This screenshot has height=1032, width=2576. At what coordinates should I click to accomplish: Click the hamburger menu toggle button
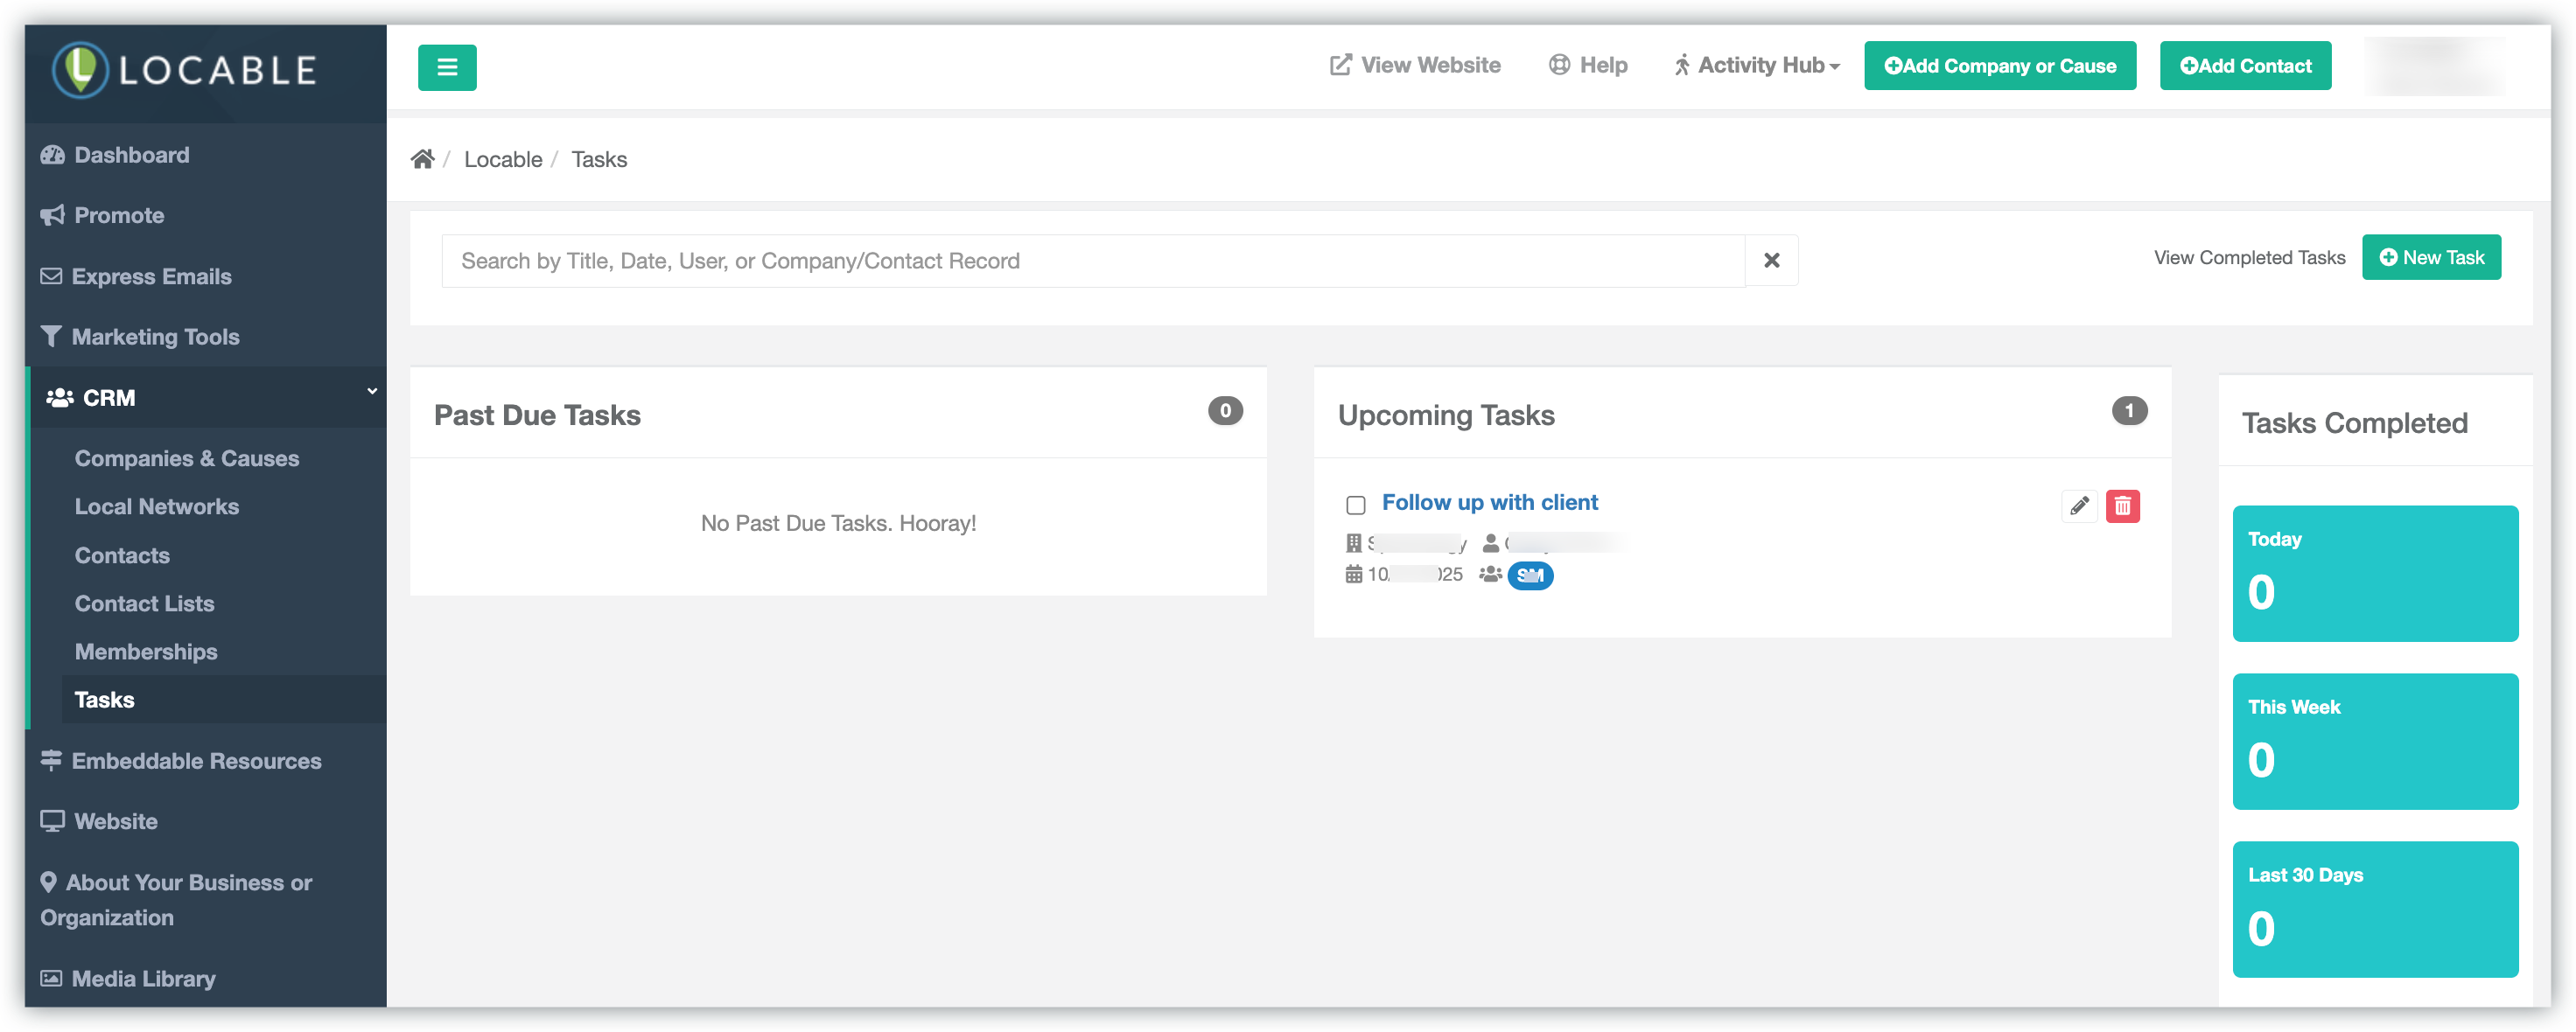click(447, 67)
